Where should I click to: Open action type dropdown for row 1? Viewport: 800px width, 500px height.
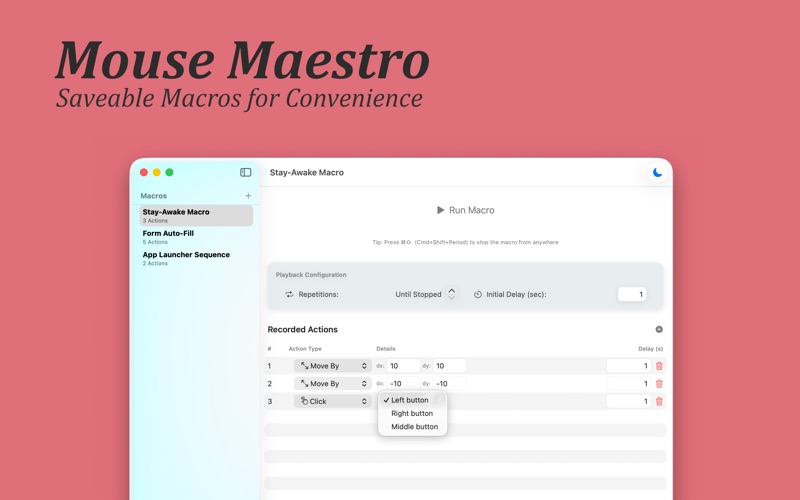(x=333, y=366)
